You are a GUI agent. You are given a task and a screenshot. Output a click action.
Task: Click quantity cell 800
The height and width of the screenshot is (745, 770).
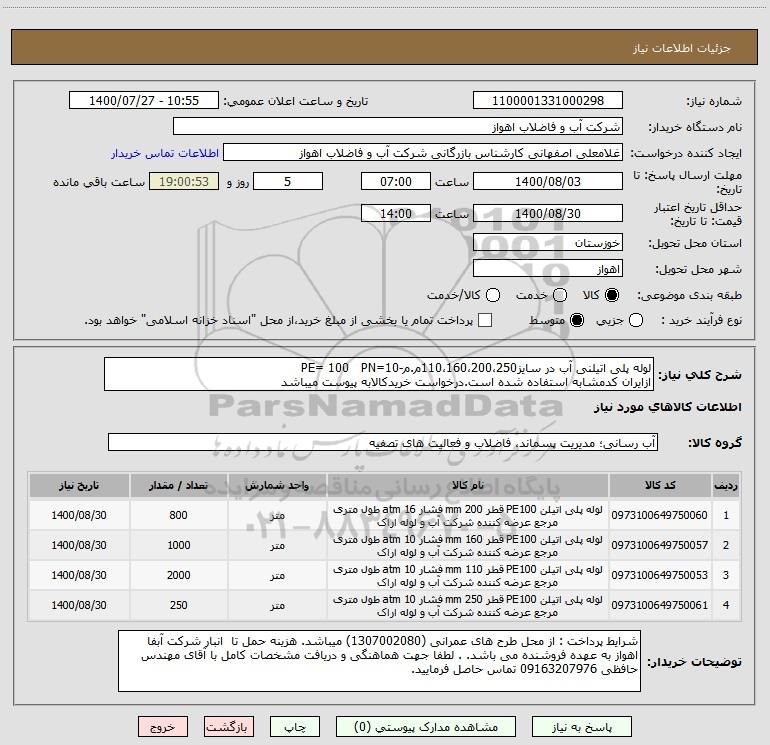[x=178, y=515]
